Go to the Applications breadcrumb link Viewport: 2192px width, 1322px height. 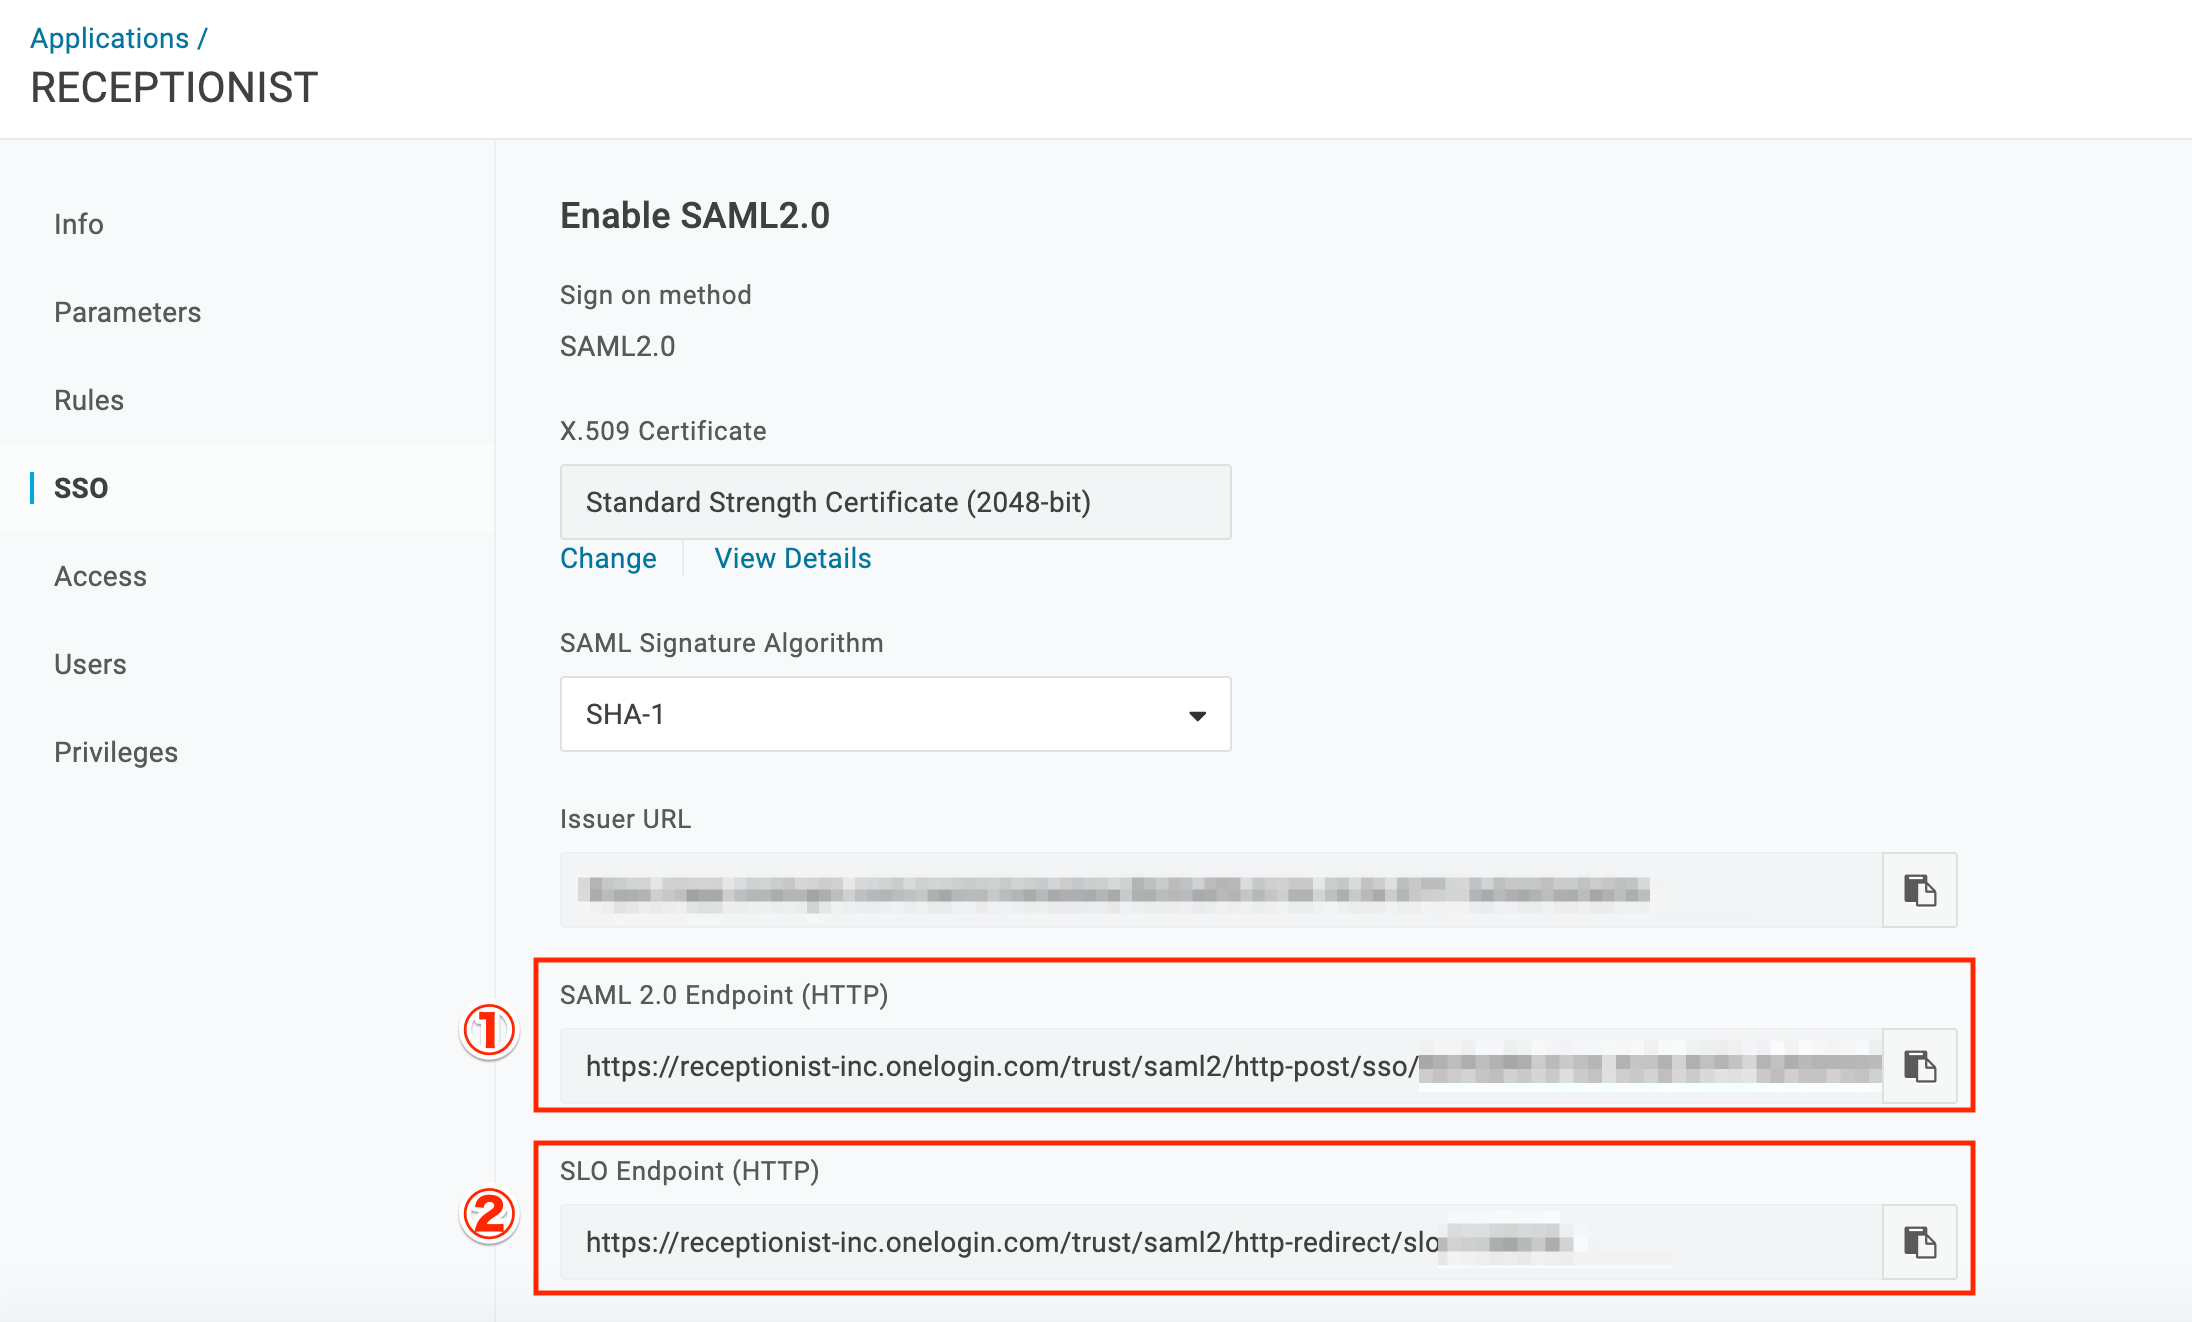[x=110, y=38]
